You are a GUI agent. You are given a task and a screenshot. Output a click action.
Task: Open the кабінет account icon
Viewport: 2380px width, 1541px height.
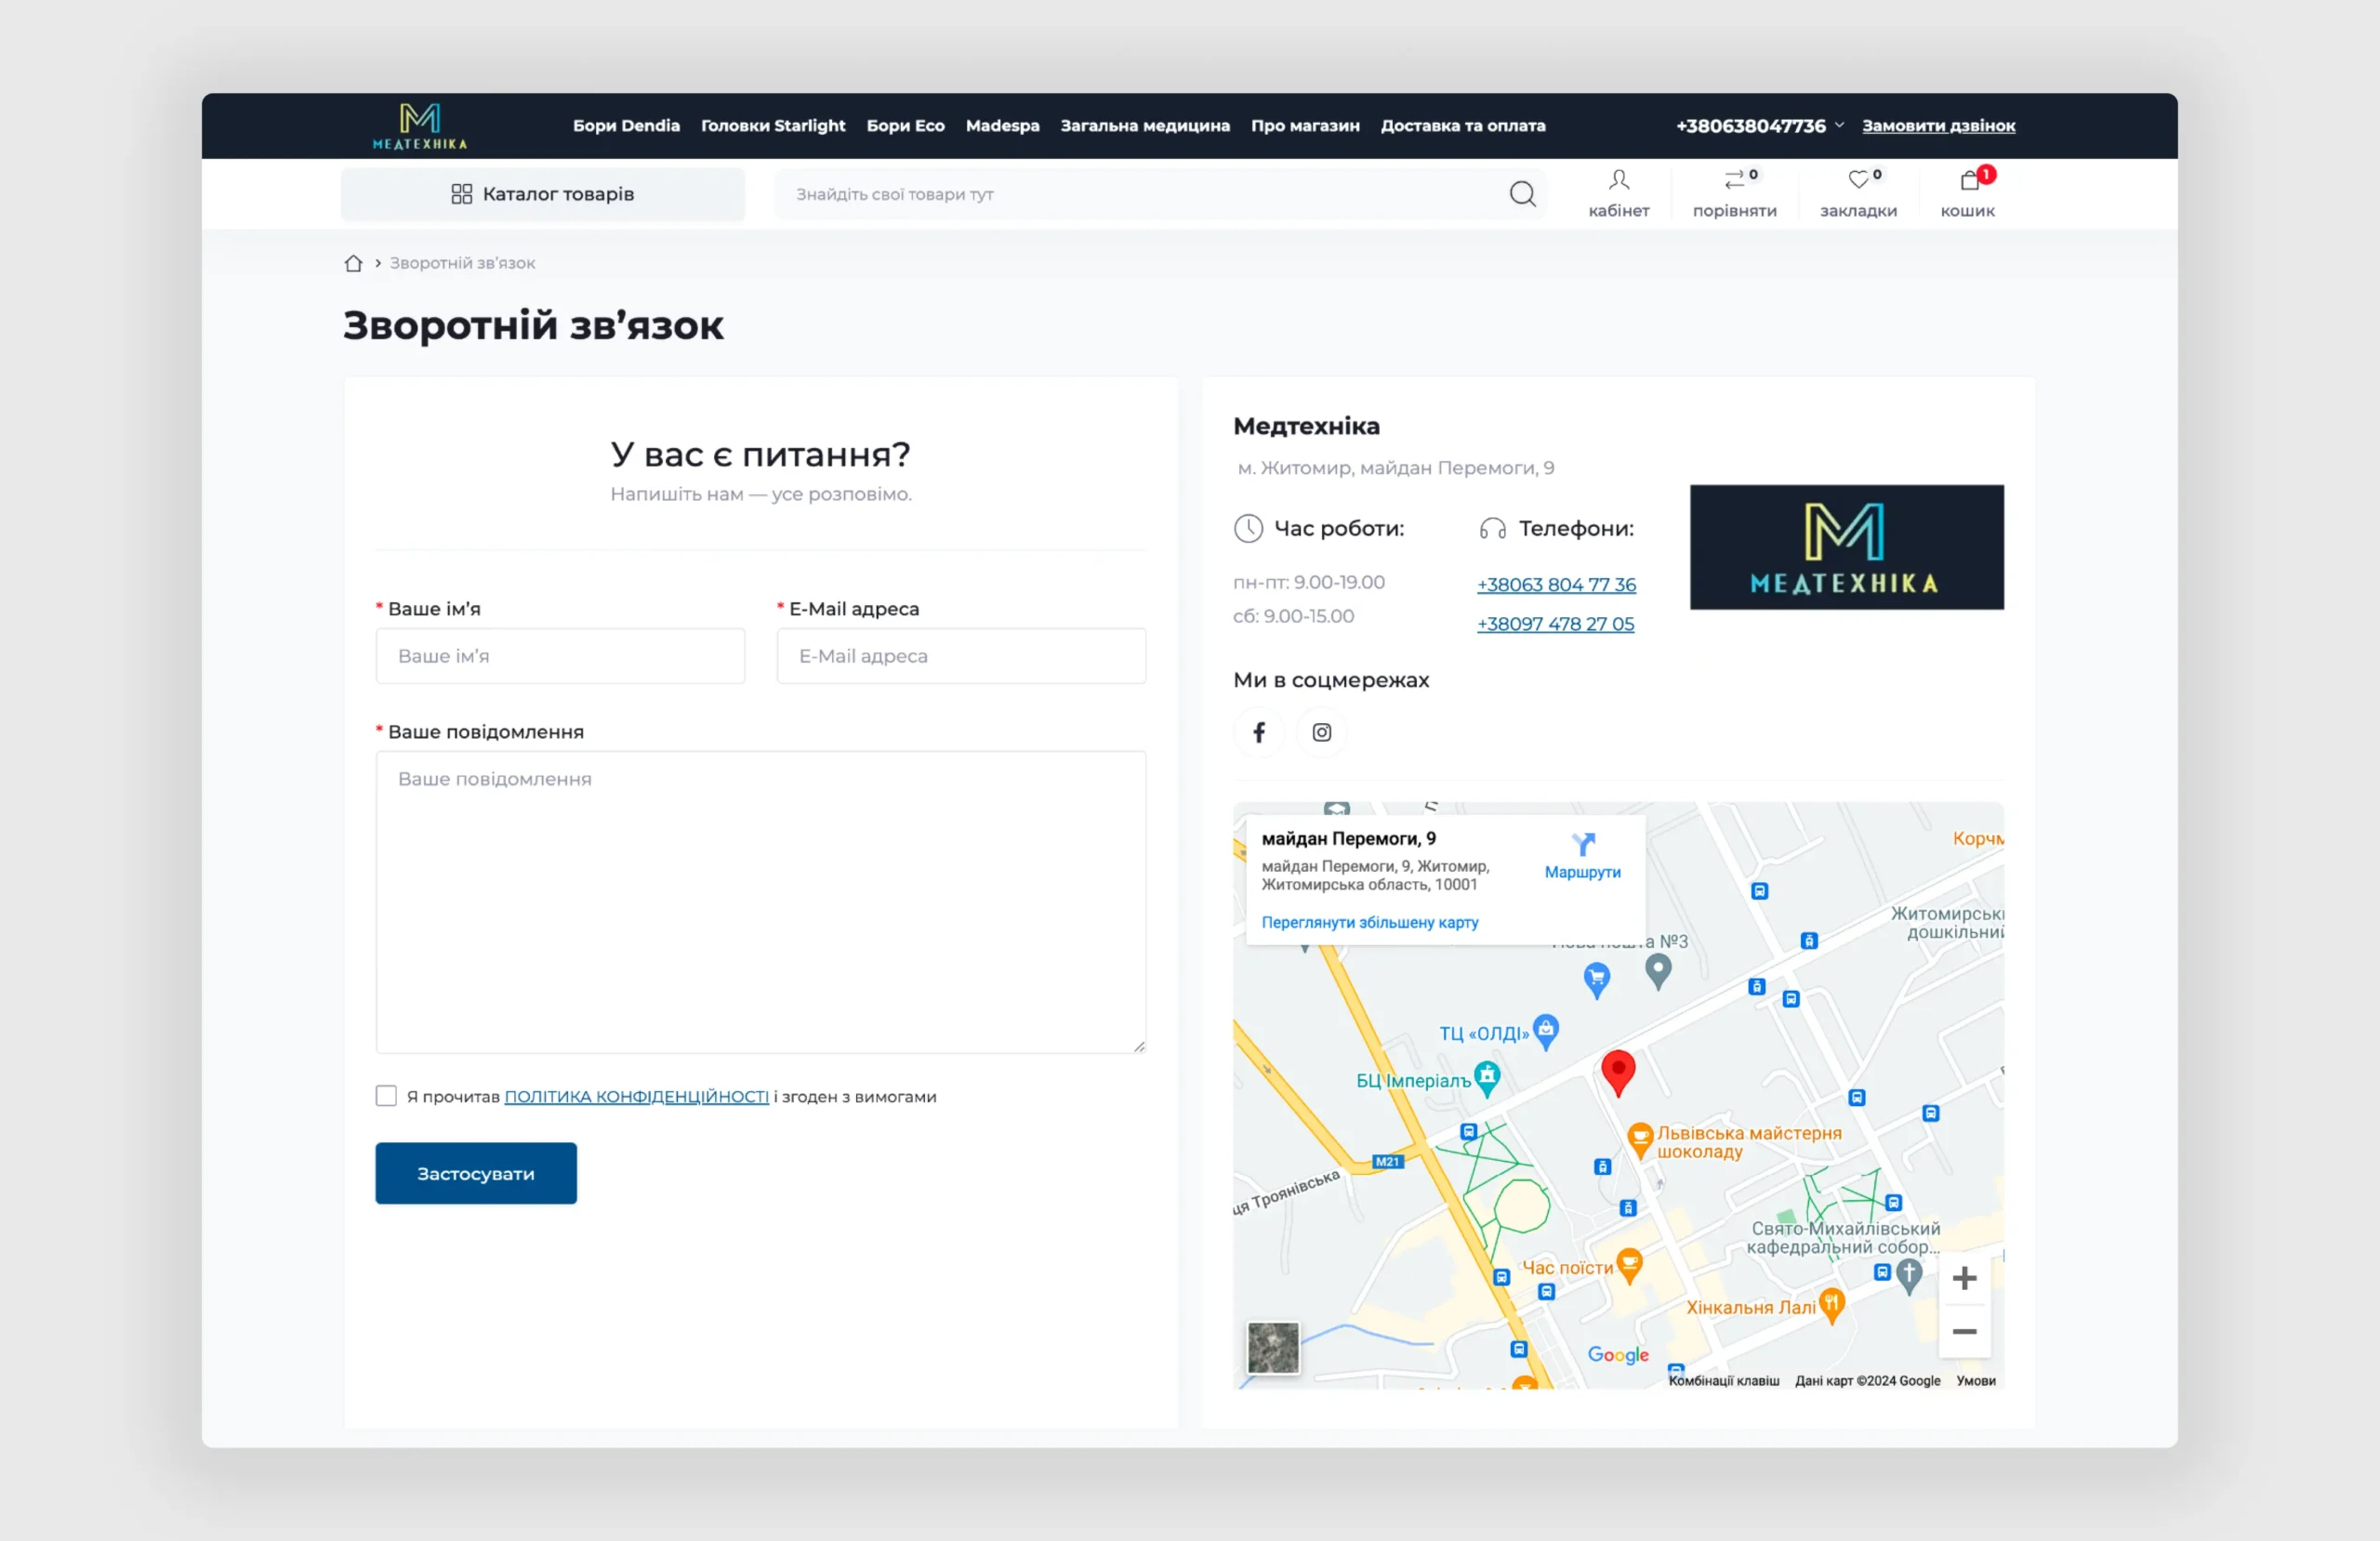[1618, 192]
